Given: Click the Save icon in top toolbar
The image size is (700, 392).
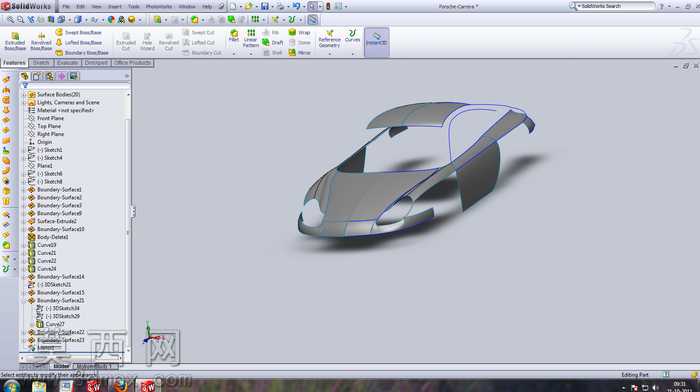Looking at the screenshot, I should click(x=265, y=6).
